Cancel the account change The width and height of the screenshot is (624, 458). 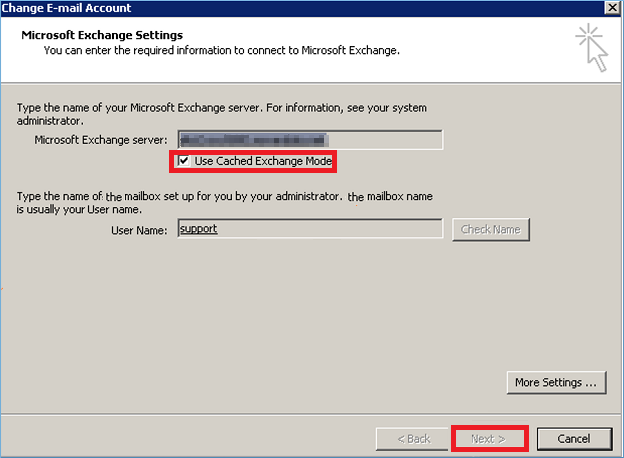coord(574,439)
